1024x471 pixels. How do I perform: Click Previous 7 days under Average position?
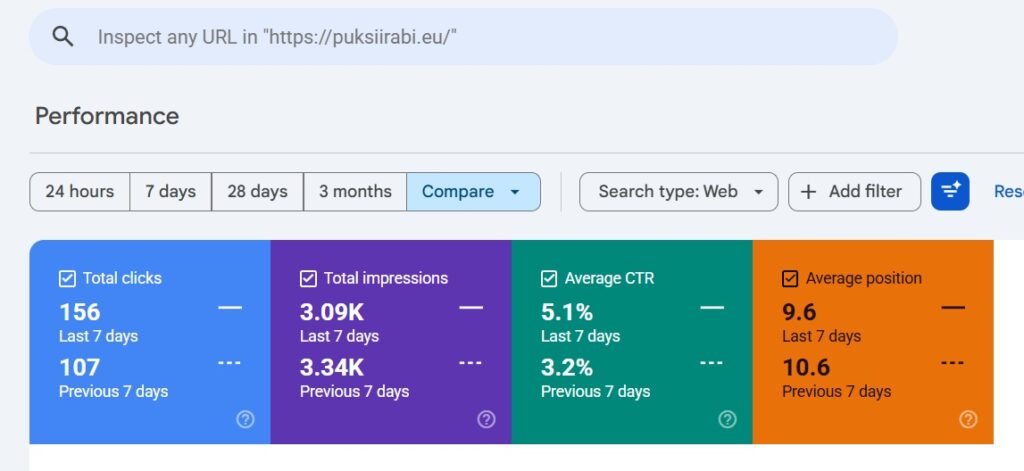(x=837, y=391)
